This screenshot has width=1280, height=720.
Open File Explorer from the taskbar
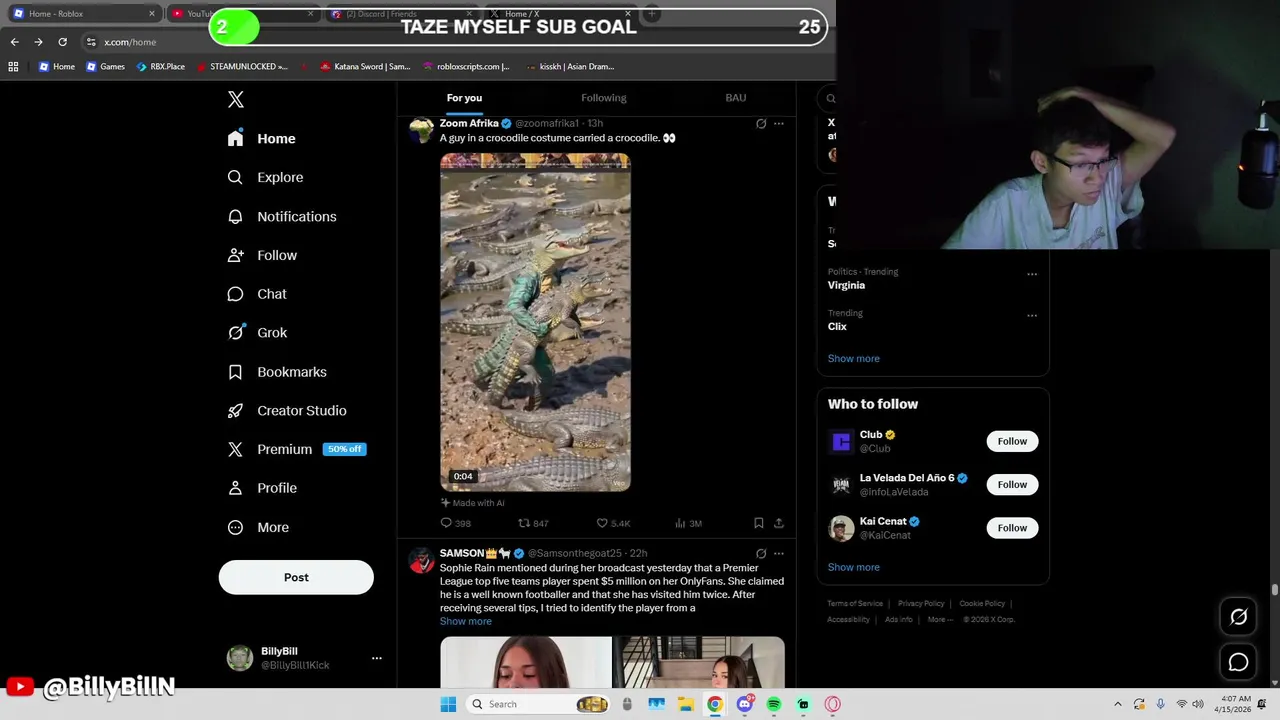(x=686, y=704)
